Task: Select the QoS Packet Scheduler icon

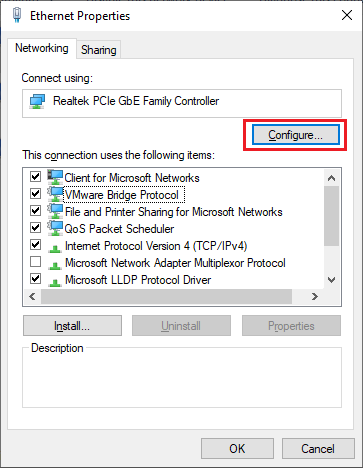Action: [55, 228]
